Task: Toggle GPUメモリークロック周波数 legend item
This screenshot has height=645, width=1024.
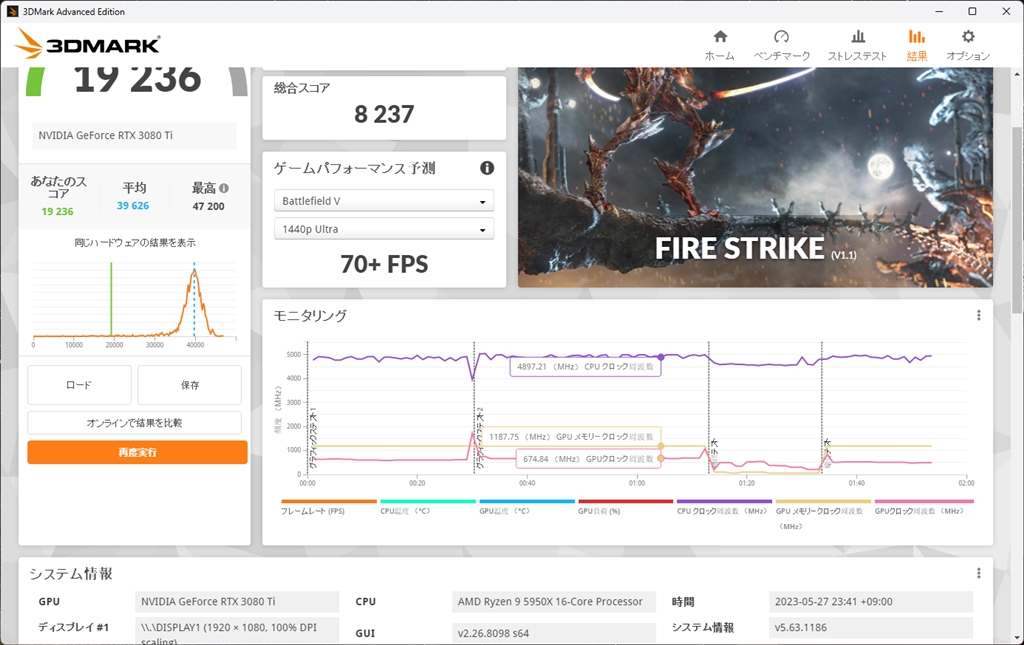Action: click(822, 514)
